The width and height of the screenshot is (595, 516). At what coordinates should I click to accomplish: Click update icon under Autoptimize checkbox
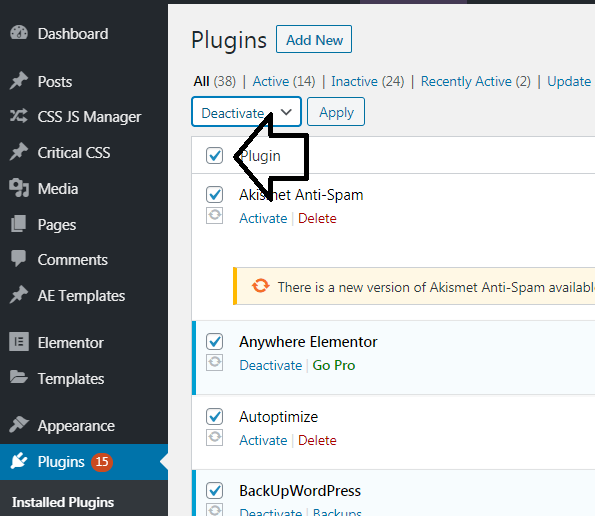click(x=214, y=437)
